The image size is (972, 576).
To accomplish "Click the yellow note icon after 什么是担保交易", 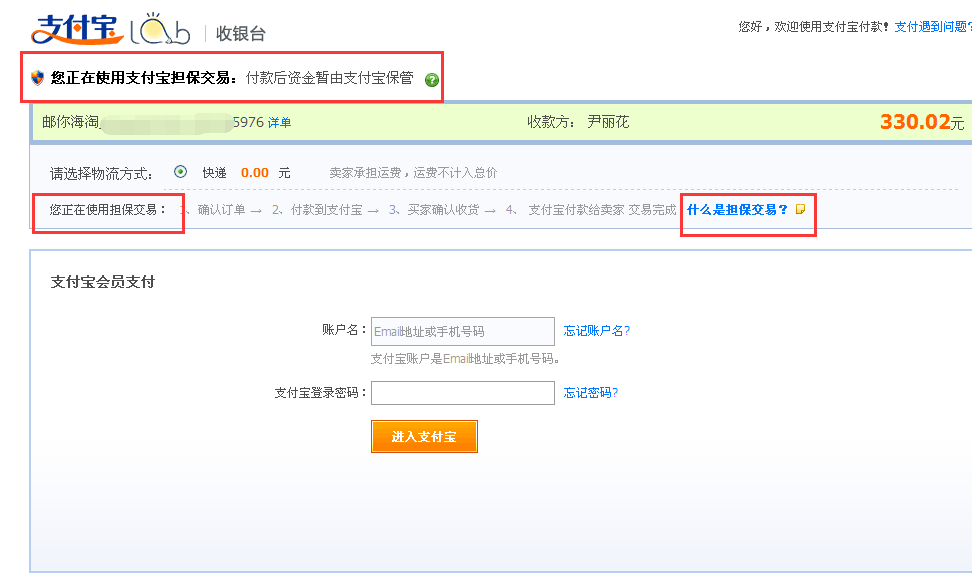I will tap(800, 209).
